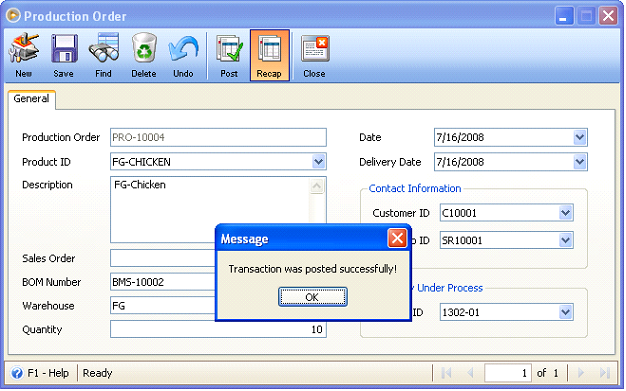Click the Quantity field showing 10

pyautogui.click(x=218, y=329)
